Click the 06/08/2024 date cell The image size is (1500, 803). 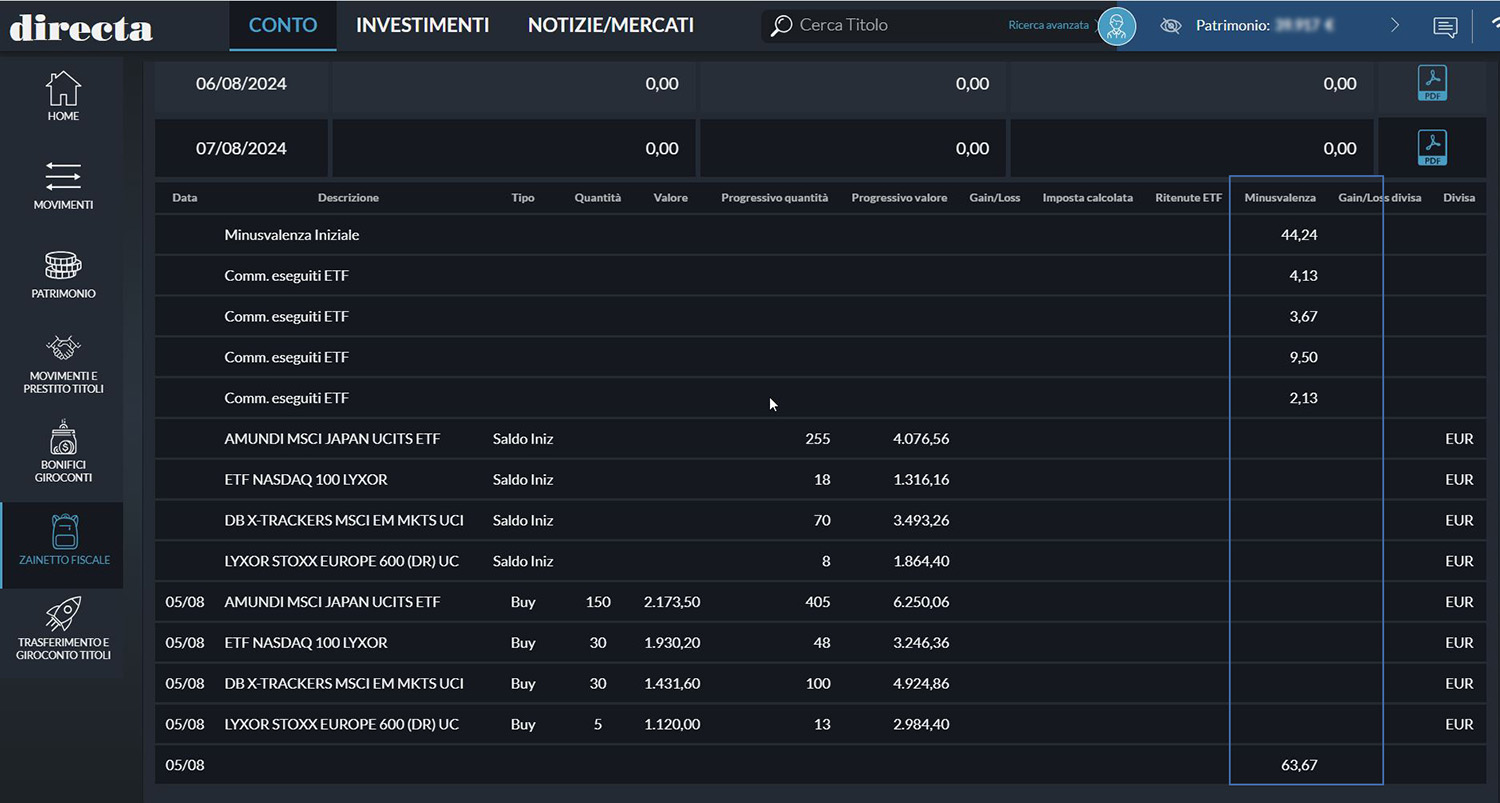pyautogui.click(x=241, y=84)
